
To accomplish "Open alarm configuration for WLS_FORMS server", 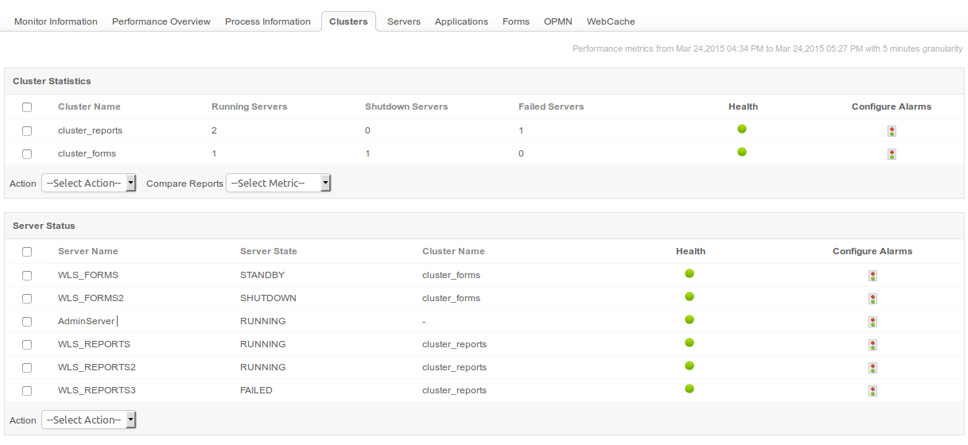I will (872, 276).
